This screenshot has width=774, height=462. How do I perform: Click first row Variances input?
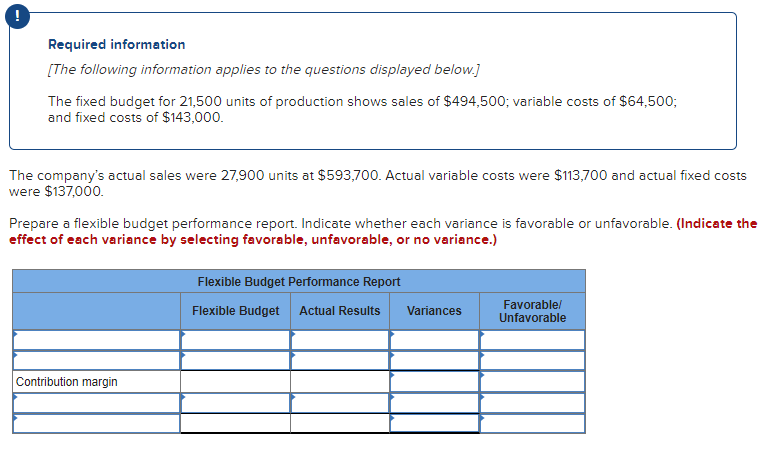pyautogui.click(x=434, y=340)
